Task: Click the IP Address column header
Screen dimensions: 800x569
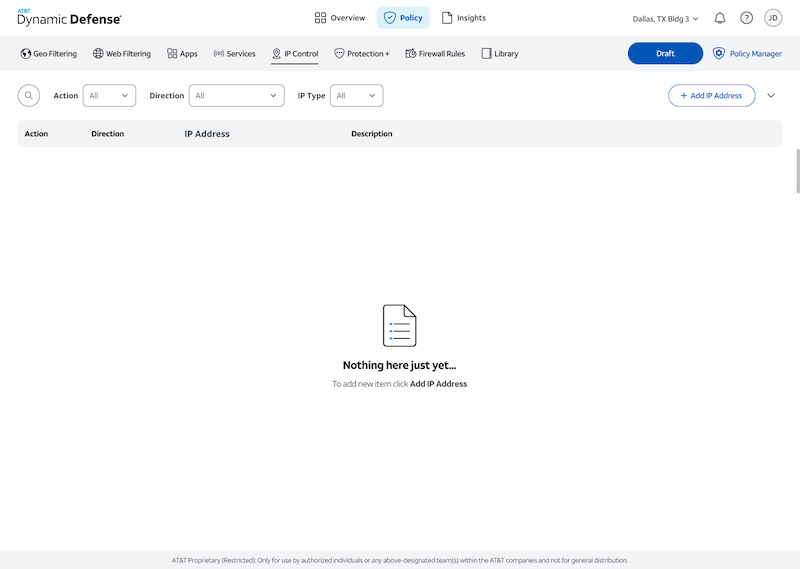Action: click(x=207, y=134)
